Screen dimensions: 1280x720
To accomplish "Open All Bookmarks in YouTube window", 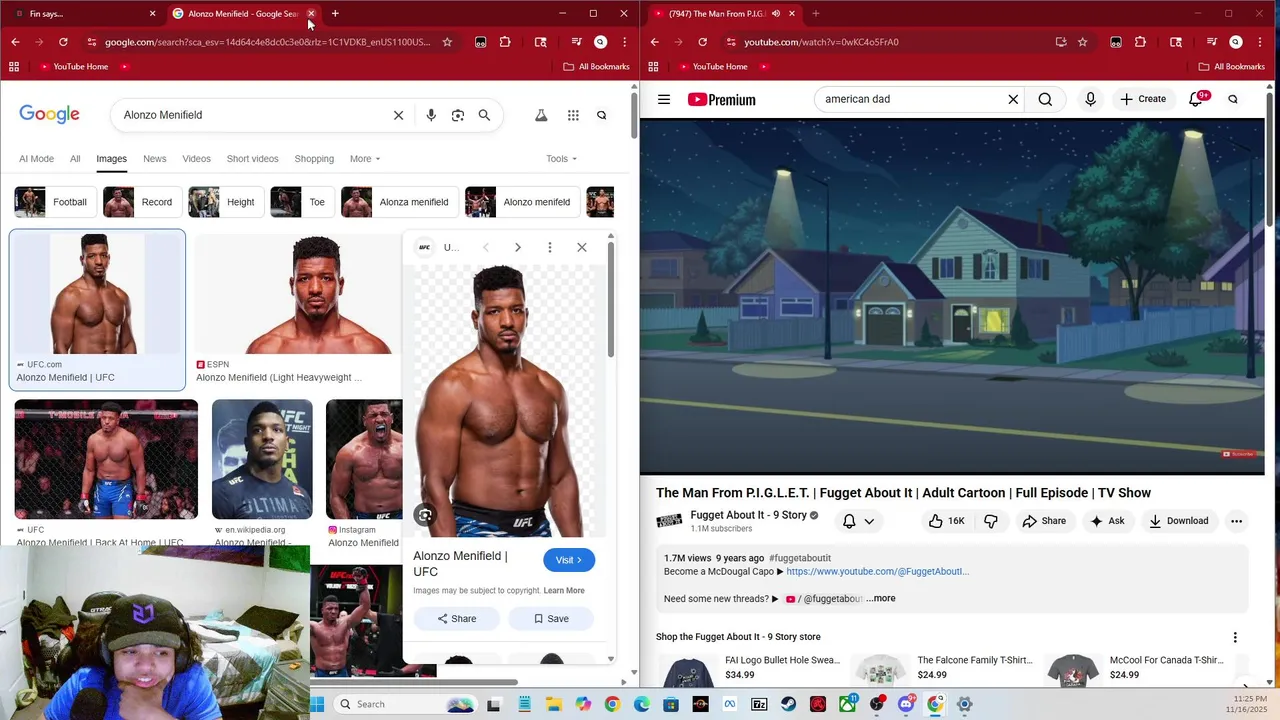I will click(x=1231, y=67).
